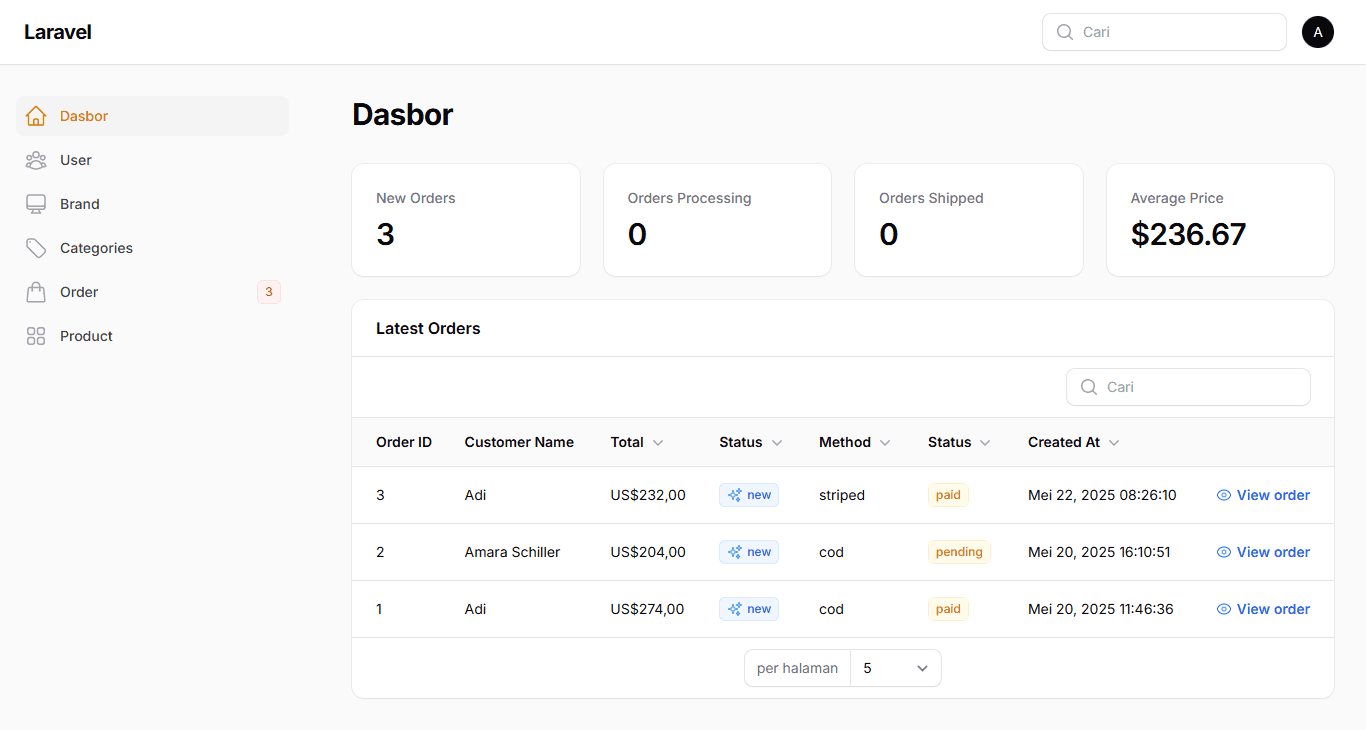Click the Laravel logo text
Image resolution: width=1366 pixels, height=730 pixels.
tap(58, 32)
